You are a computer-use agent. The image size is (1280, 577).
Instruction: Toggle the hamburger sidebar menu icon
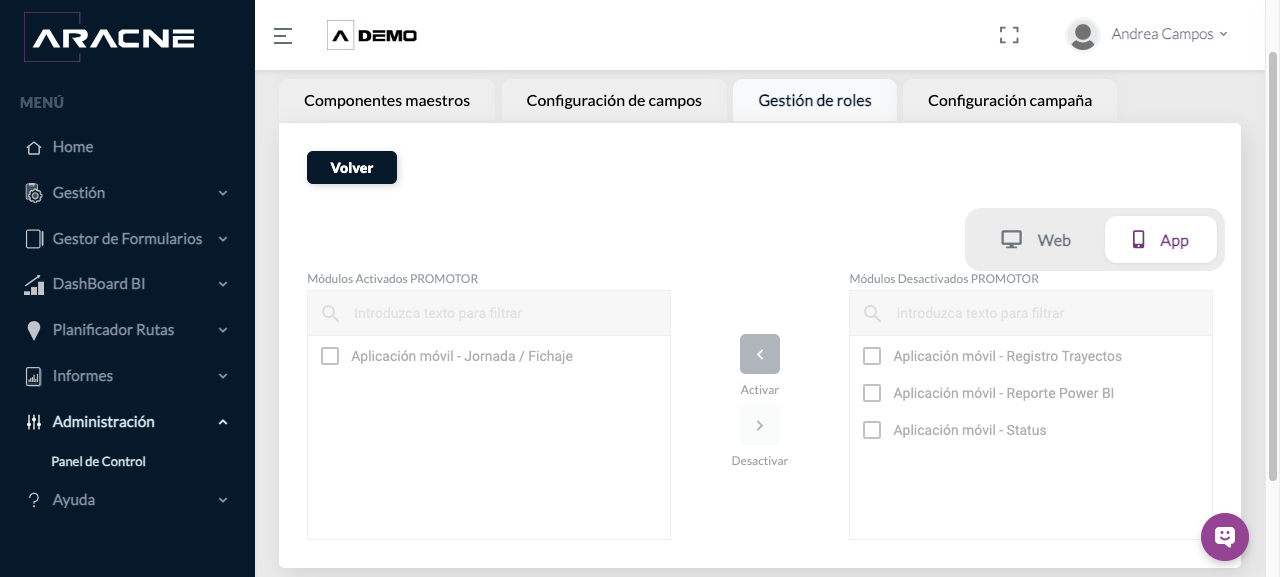point(283,36)
